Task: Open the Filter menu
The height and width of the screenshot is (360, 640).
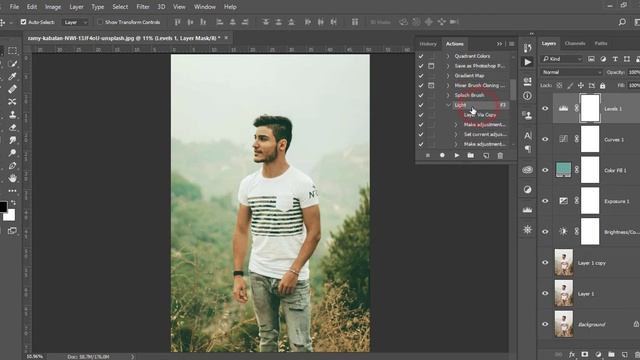Action: (143, 7)
